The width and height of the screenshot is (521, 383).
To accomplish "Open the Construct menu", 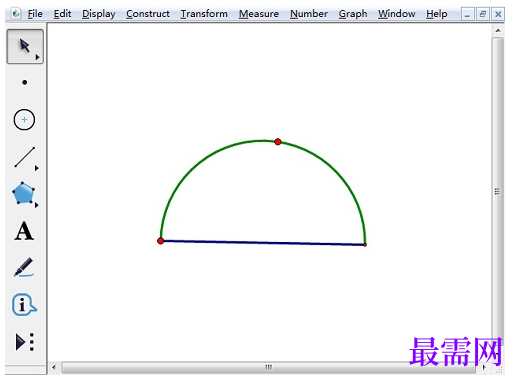I will pos(148,14).
